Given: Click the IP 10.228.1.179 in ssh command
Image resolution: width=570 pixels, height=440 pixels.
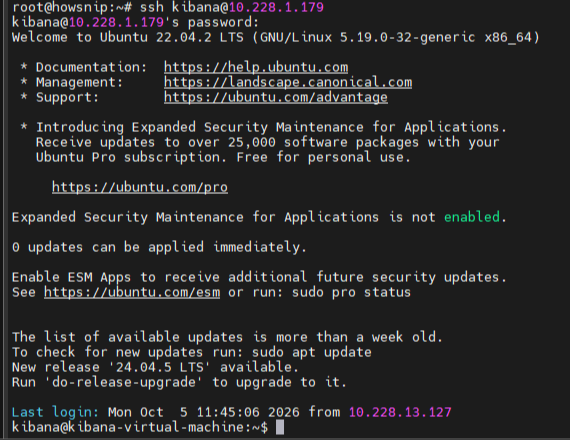Looking at the screenshot, I should coord(276,7).
